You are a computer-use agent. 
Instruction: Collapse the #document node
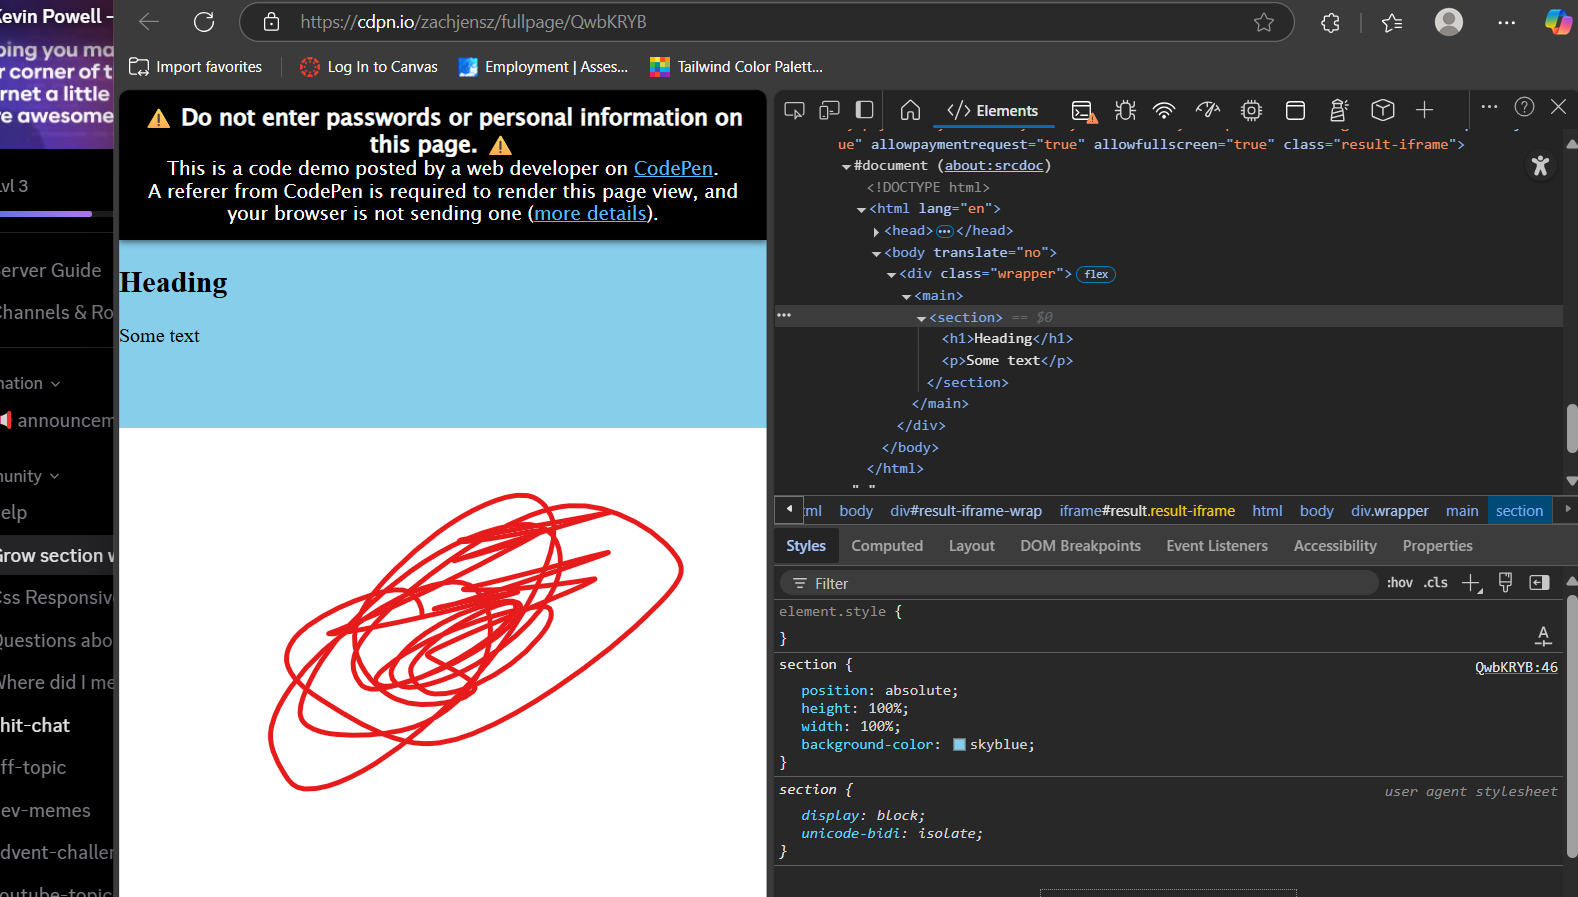coord(846,167)
